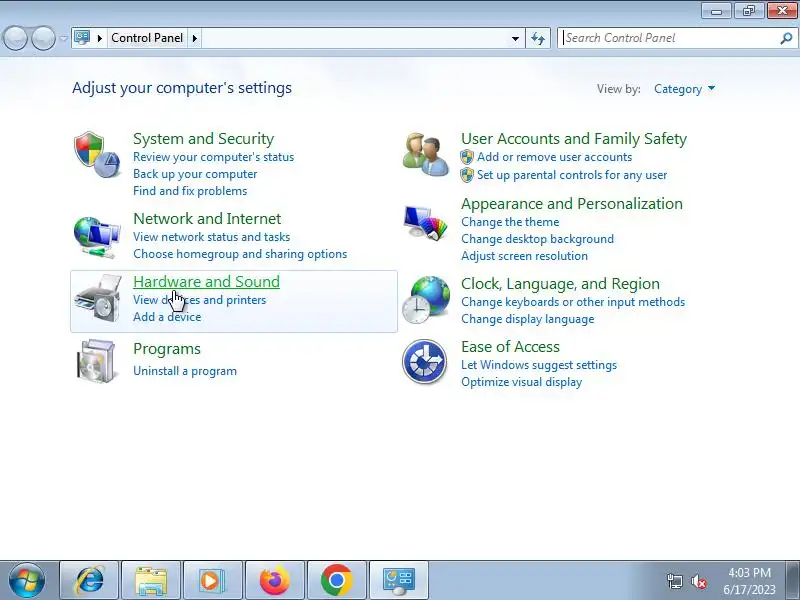Click Choose homegroup and sharing options
The image size is (800, 600).
pos(240,254)
